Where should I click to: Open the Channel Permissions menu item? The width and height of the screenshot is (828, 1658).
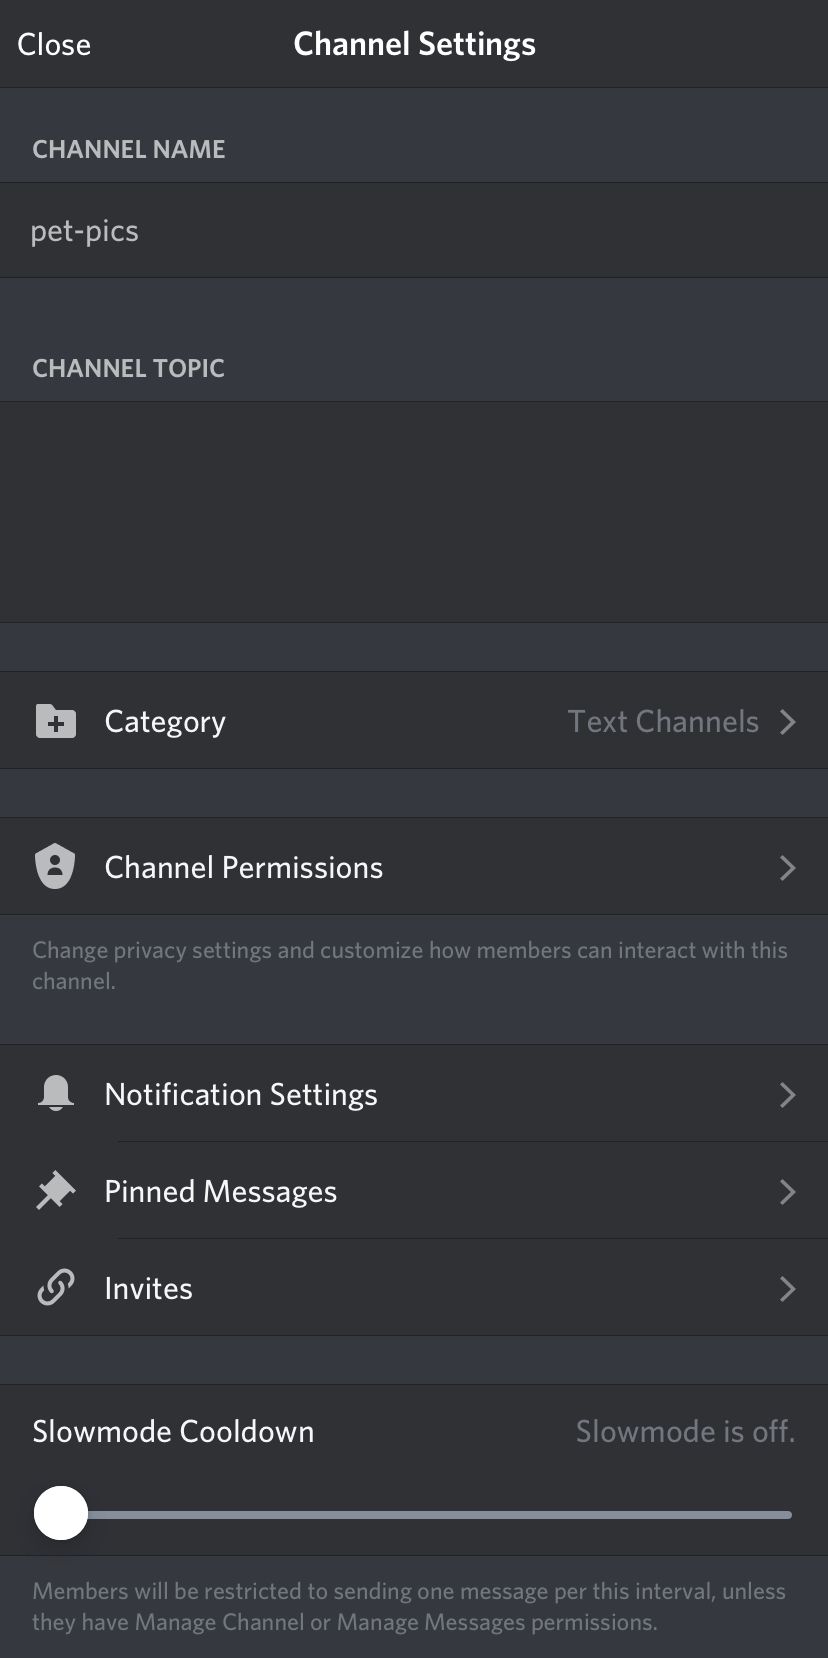[414, 866]
